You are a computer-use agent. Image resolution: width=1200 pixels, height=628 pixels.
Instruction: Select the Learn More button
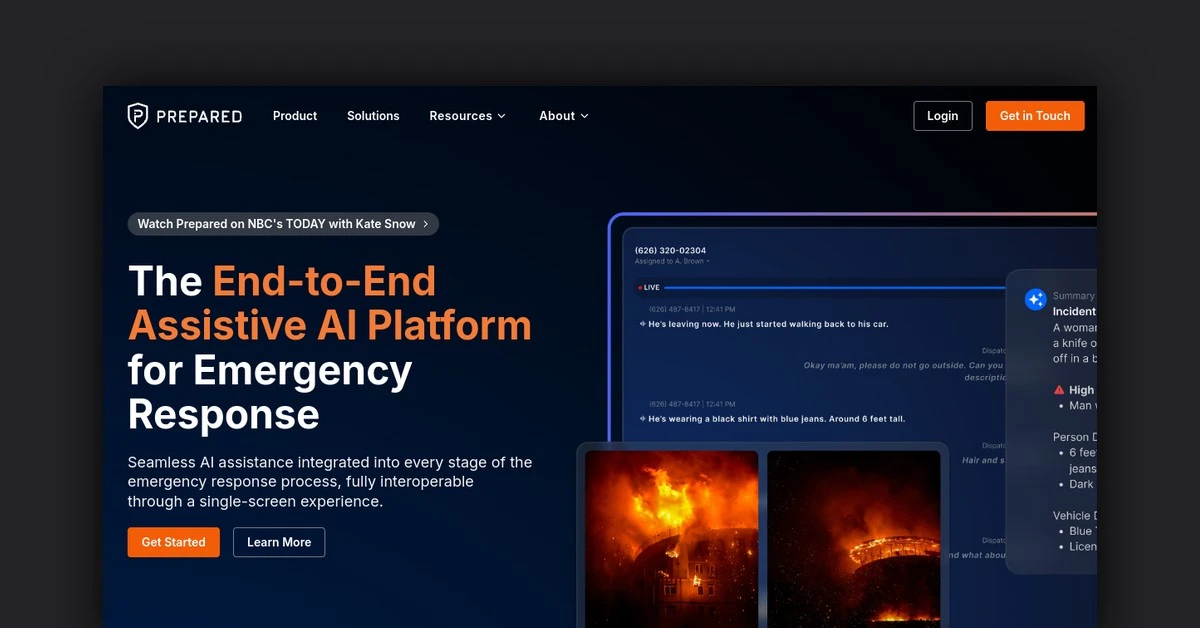click(279, 542)
